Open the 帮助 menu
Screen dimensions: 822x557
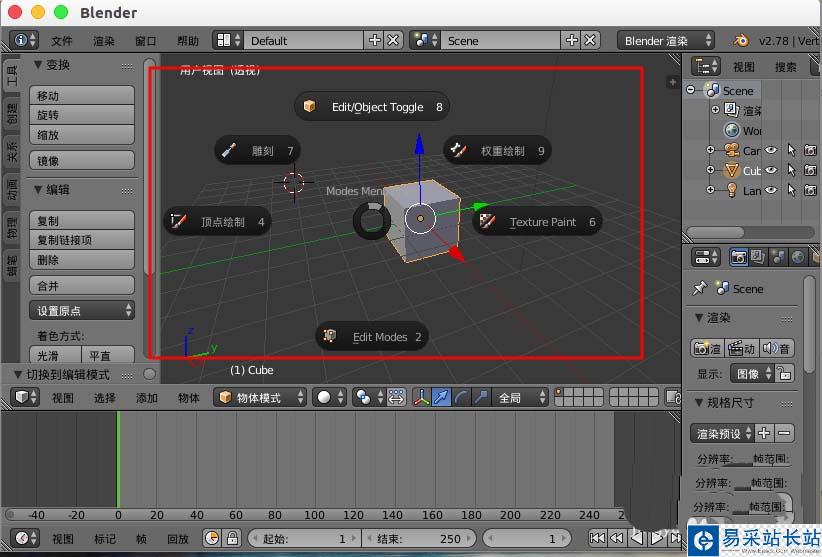pos(187,41)
